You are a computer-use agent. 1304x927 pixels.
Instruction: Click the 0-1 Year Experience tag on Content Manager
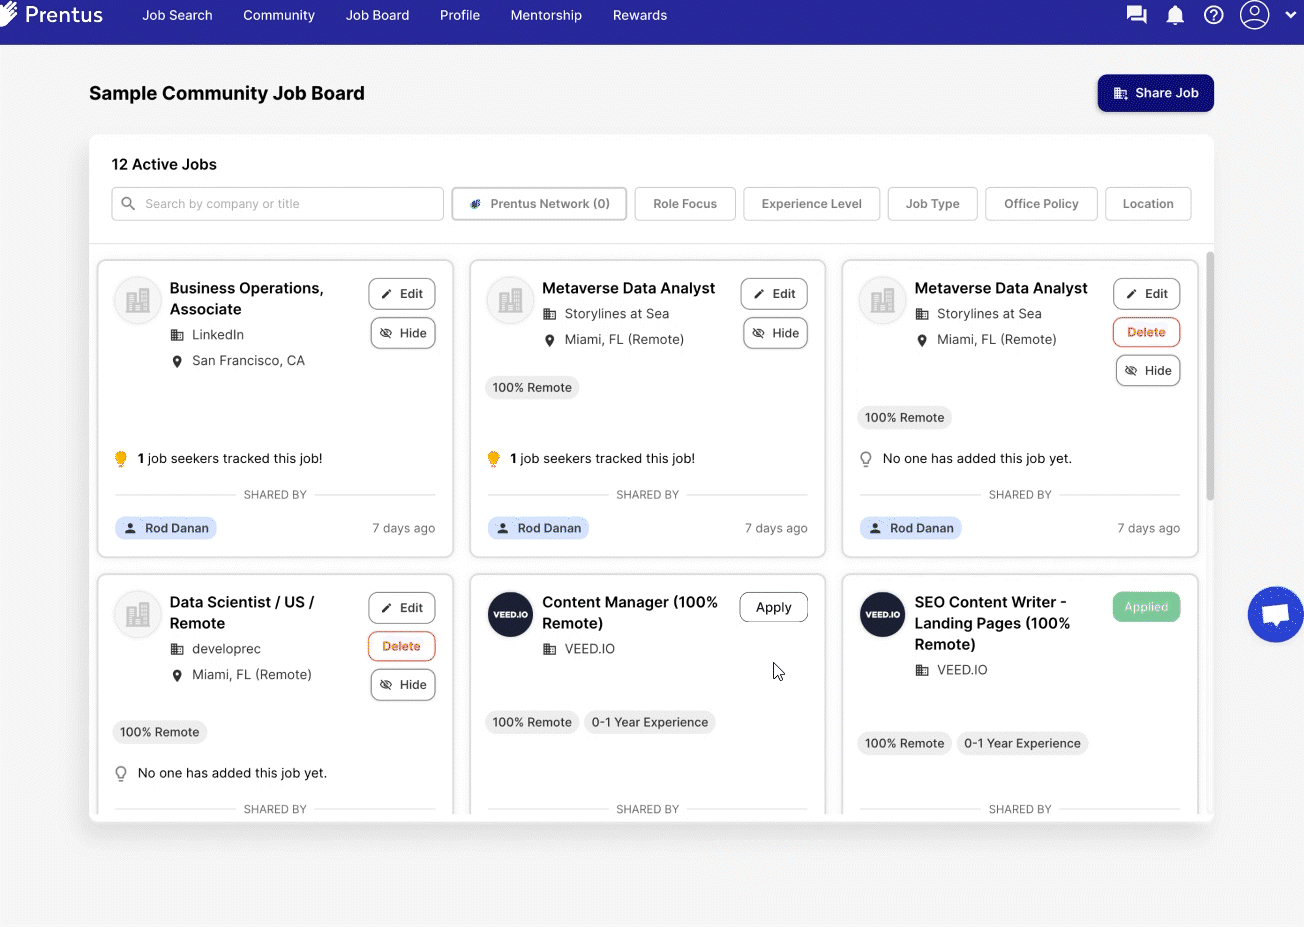pyautogui.click(x=650, y=722)
